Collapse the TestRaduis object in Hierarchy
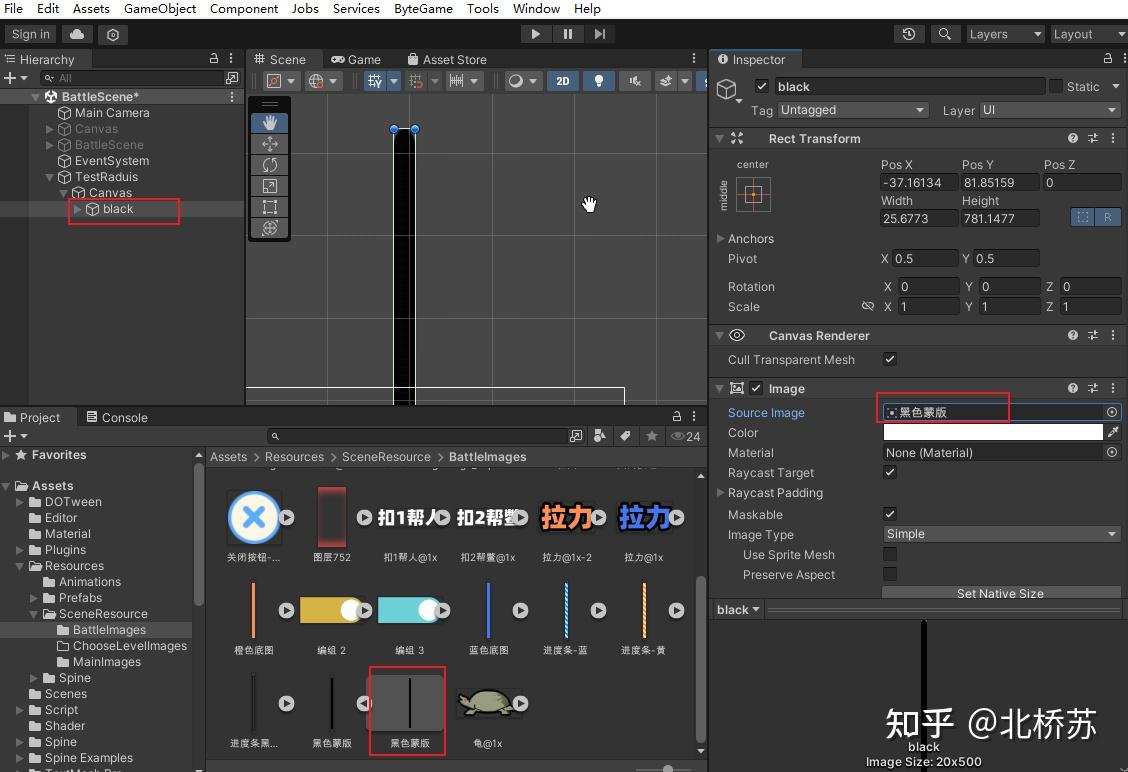 50,177
